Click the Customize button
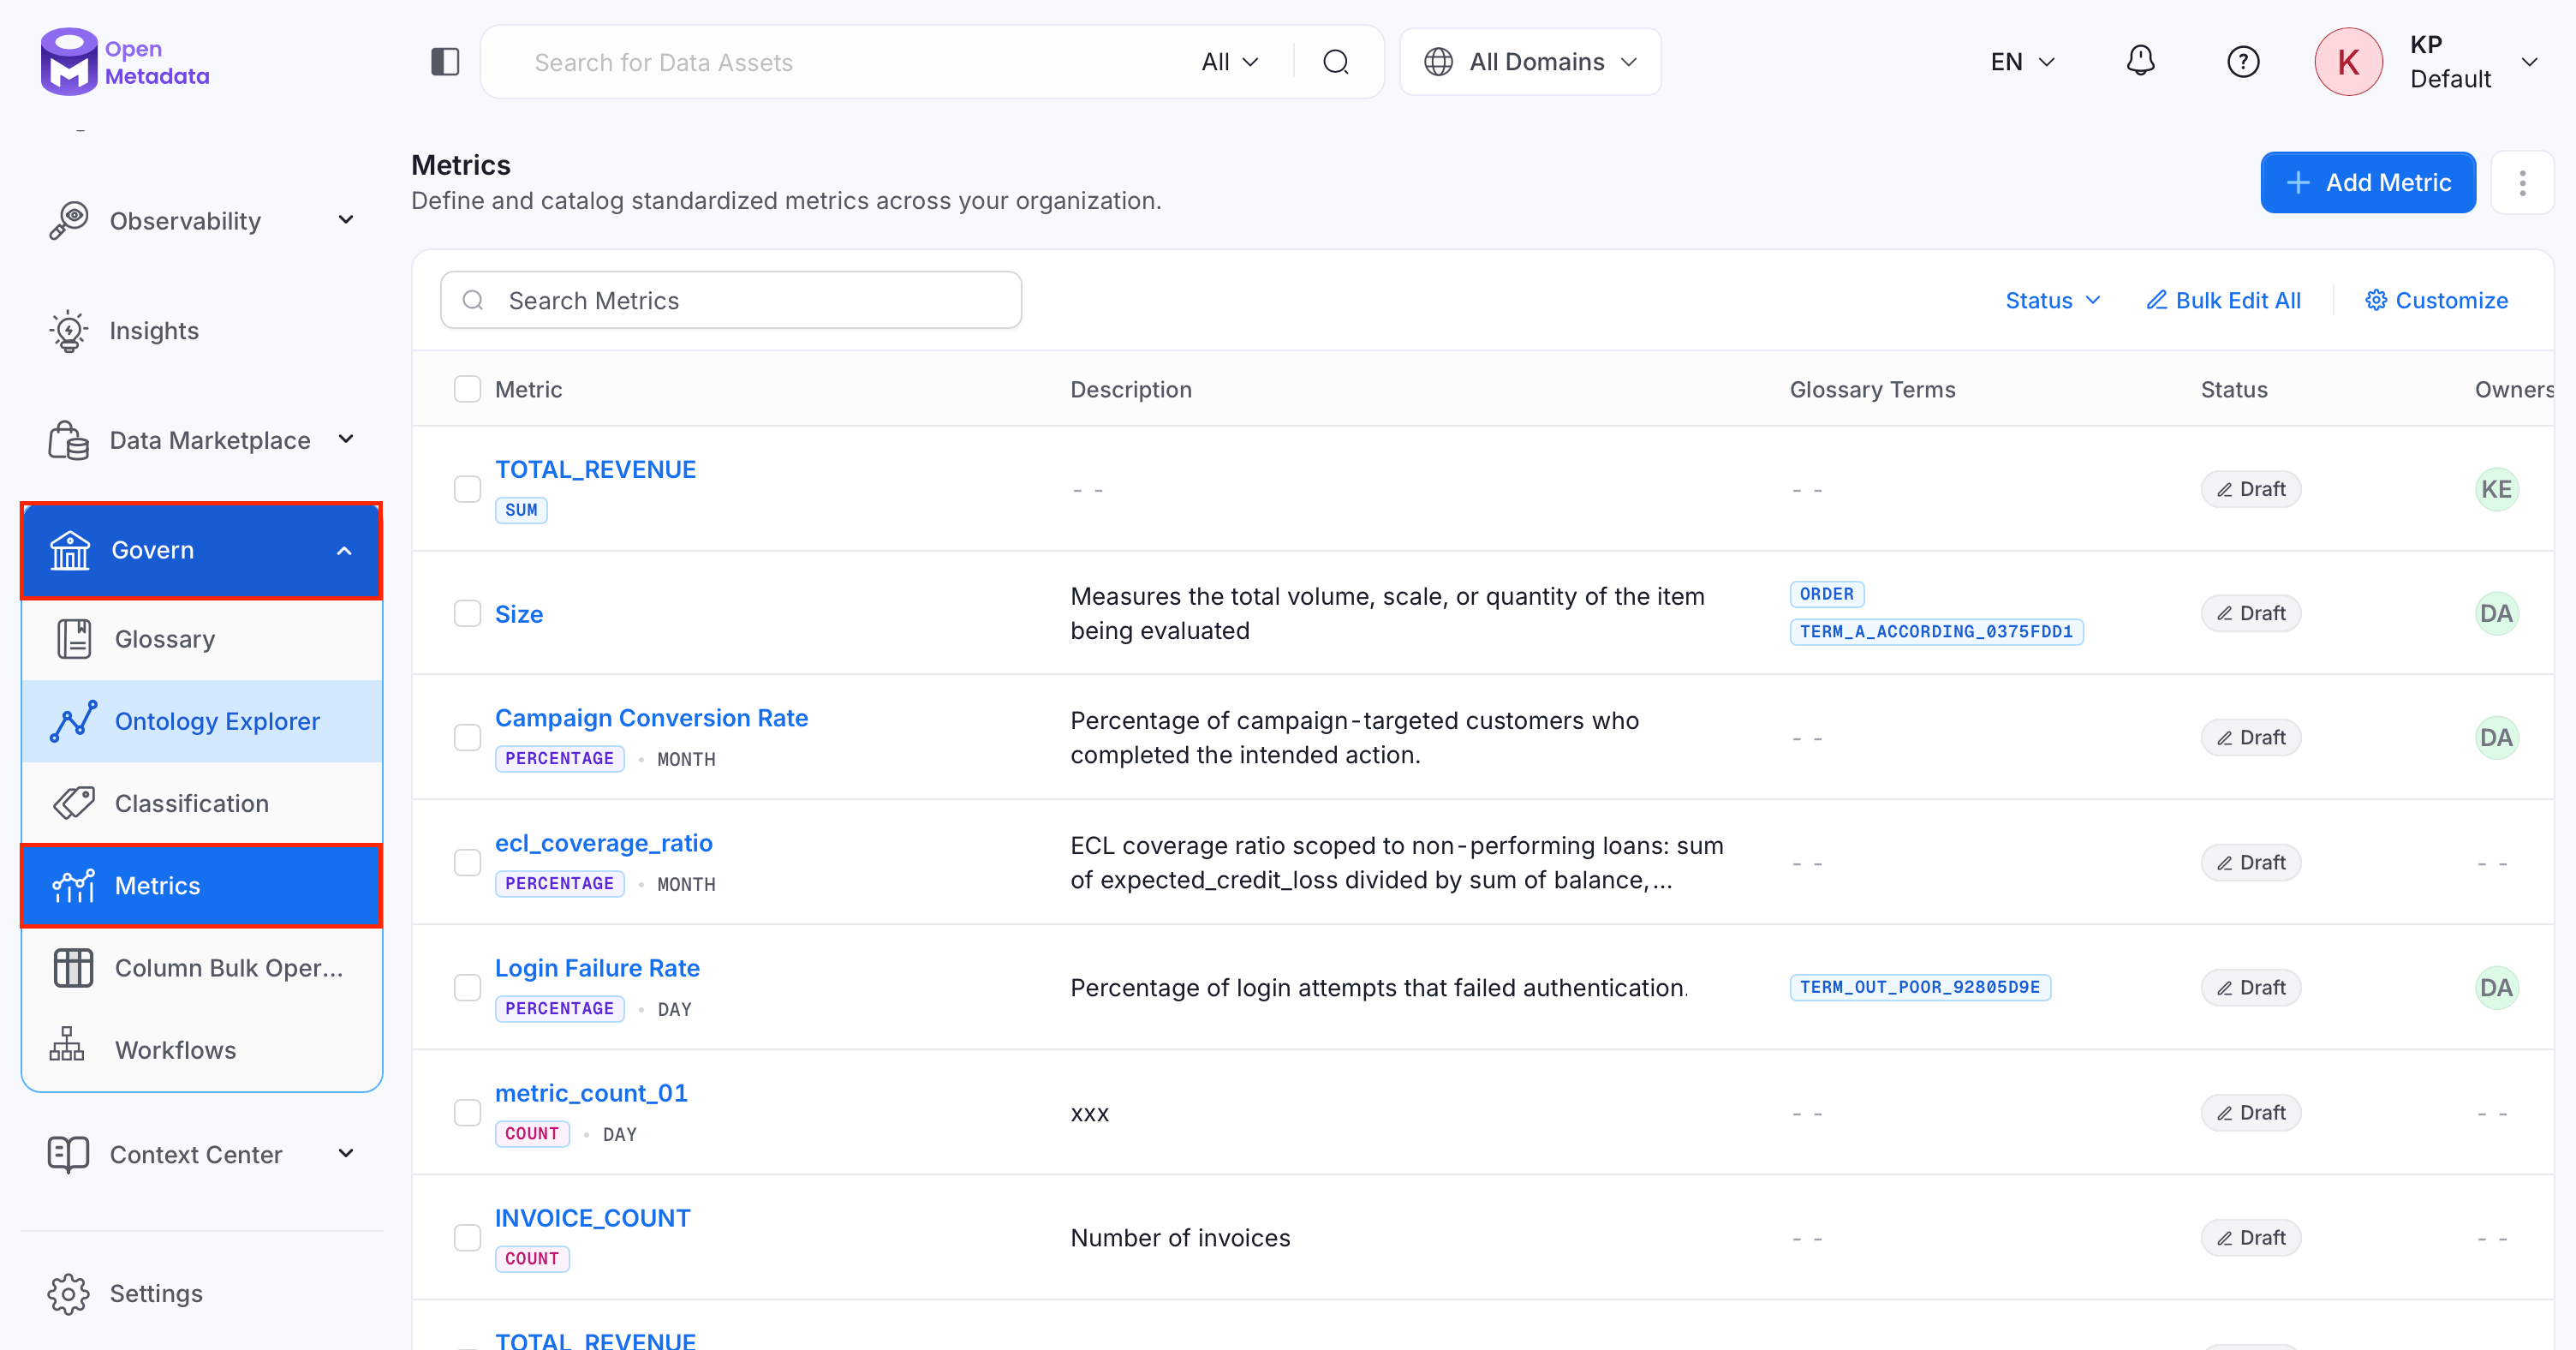The width and height of the screenshot is (2576, 1350). pyautogui.click(x=2436, y=300)
